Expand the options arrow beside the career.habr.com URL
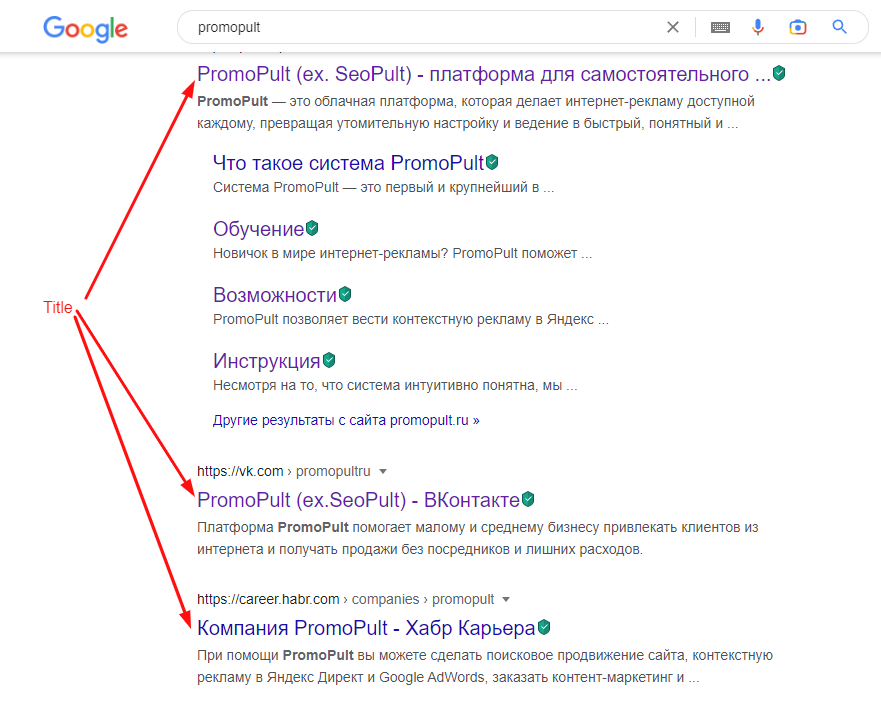The height and width of the screenshot is (703, 881). (x=506, y=599)
